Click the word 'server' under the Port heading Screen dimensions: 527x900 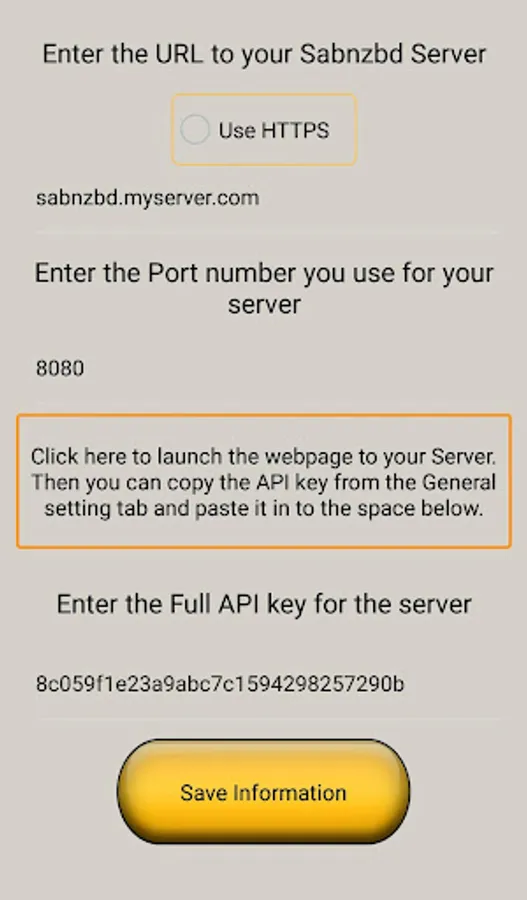[x=264, y=304]
